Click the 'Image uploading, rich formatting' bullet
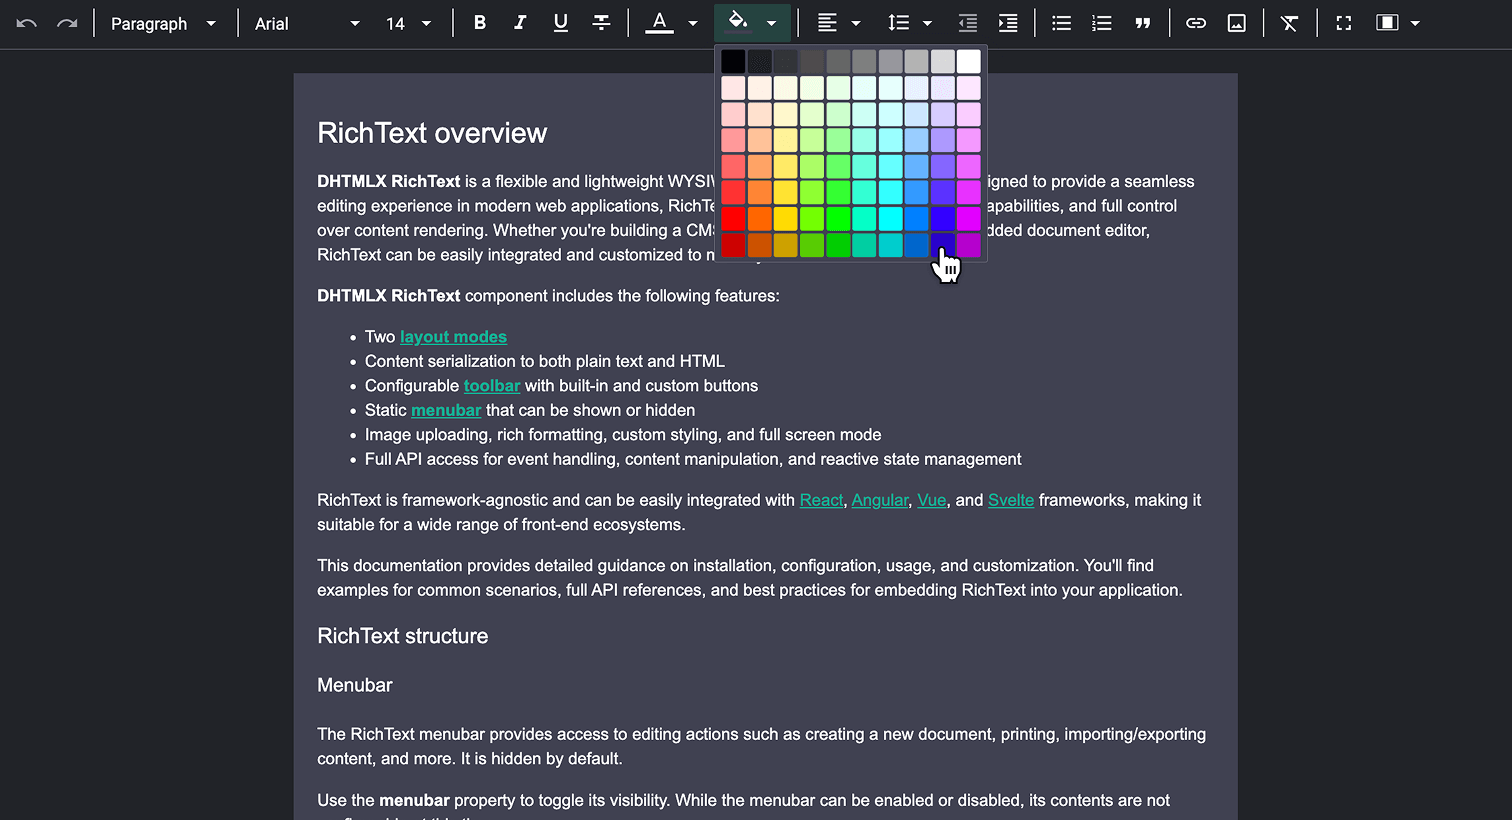The width and height of the screenshot is (1512, 820). pyautogui.click(x=623, y=435)
